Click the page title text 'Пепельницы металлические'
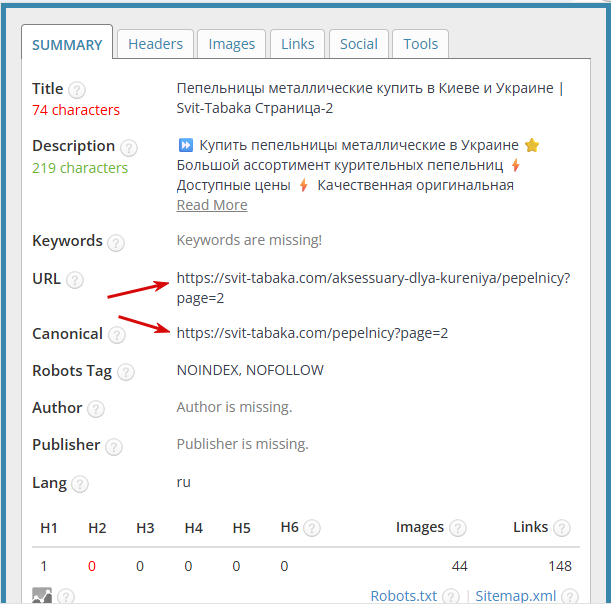 click(275, 88)
